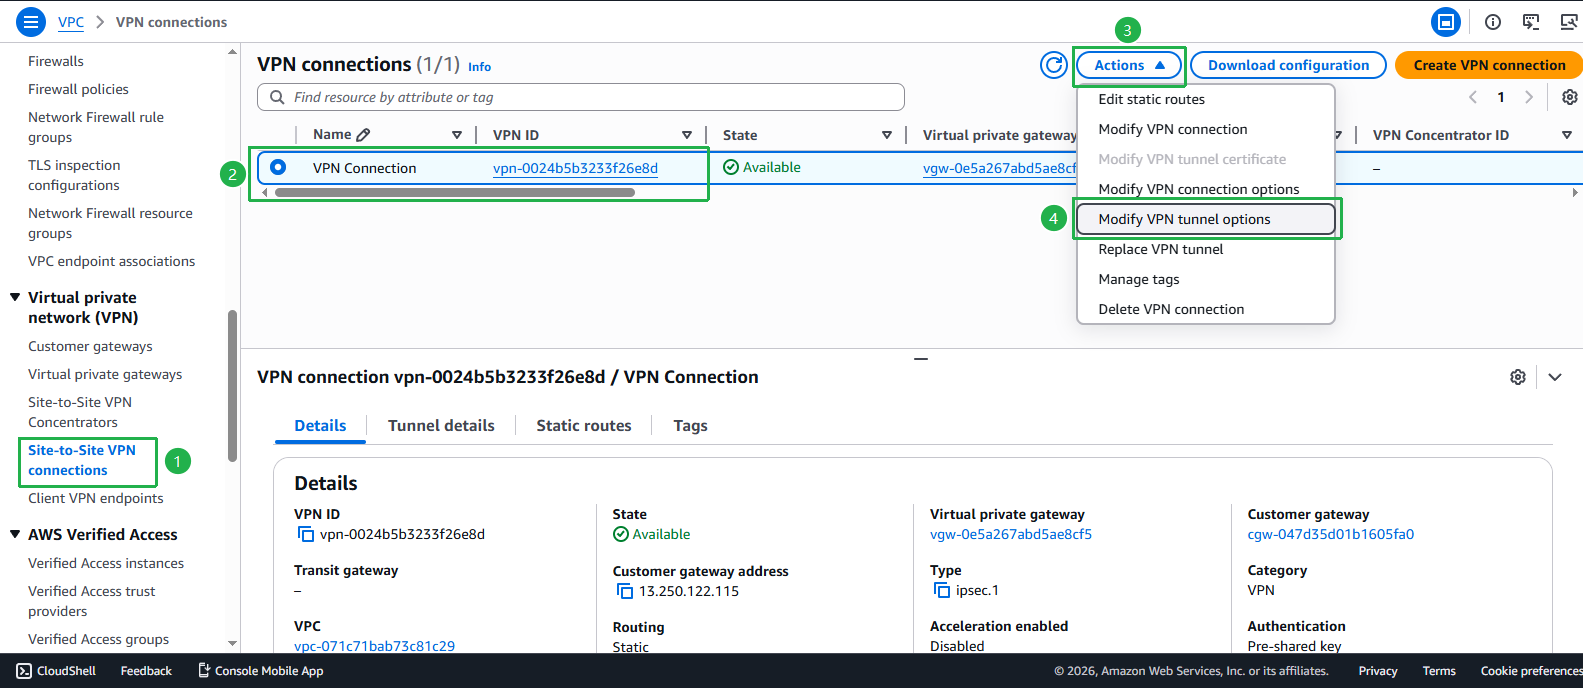Image resolution: width=1583 pixels, height=688 pixels.
Task: Click the split panel resize handle
Action: (x=921, y=358)
